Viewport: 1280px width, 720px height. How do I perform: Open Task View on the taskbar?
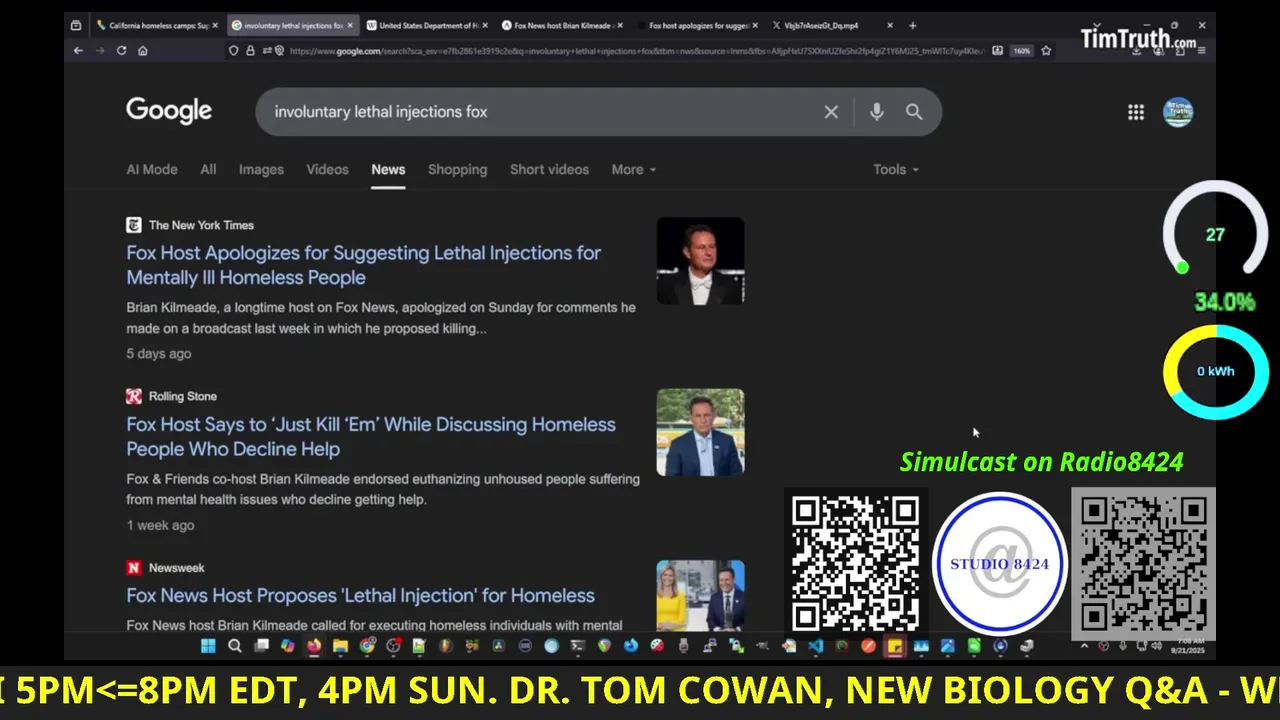(261, 646)
